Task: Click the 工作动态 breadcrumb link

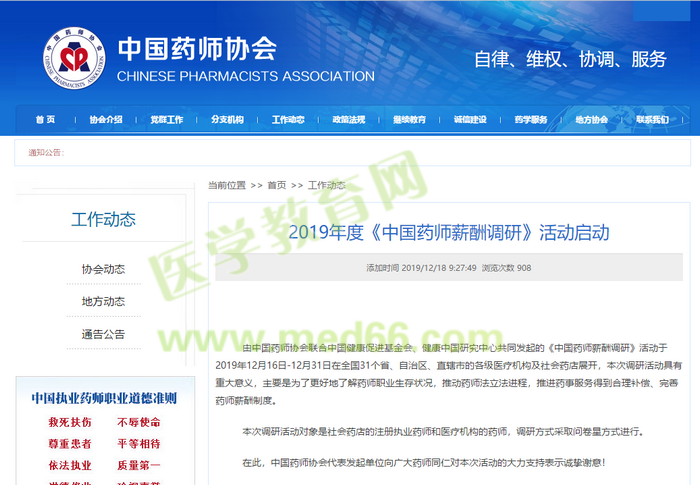Action: (x=326, y=185)
